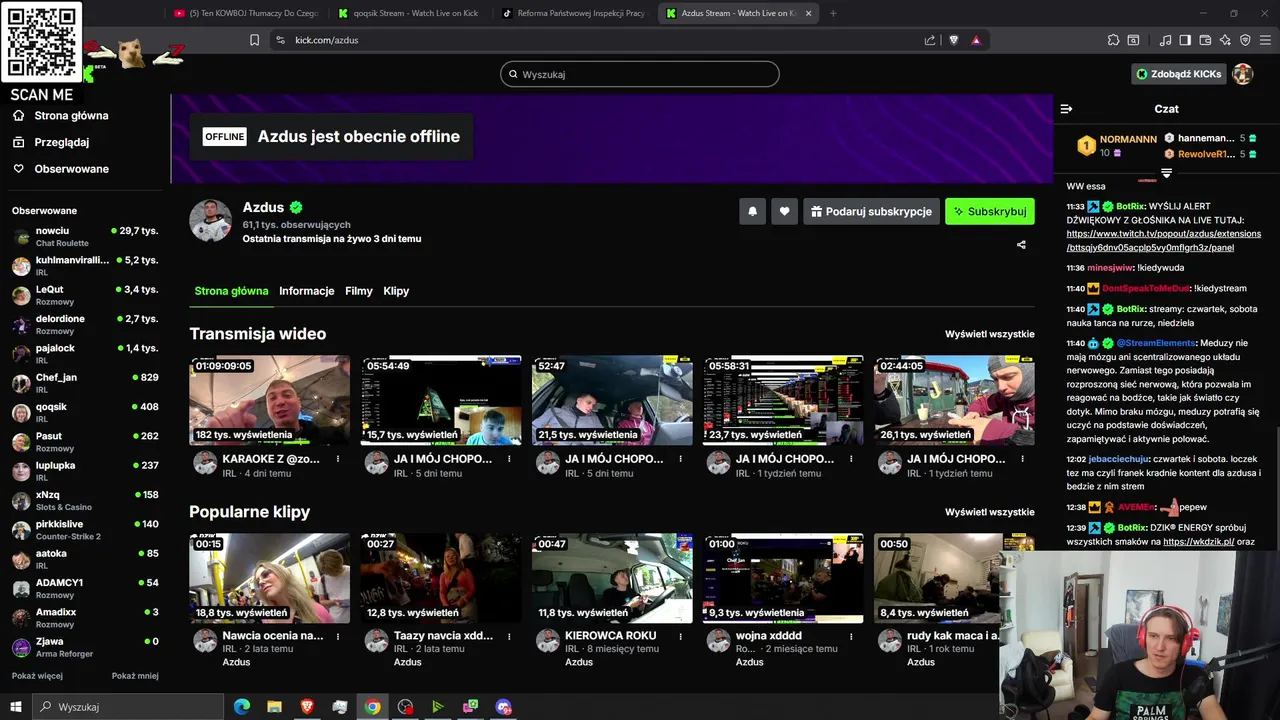Open the Windows Start menu
The width and height of the screenshot is (1280, 720).
(x=16, y=707)
